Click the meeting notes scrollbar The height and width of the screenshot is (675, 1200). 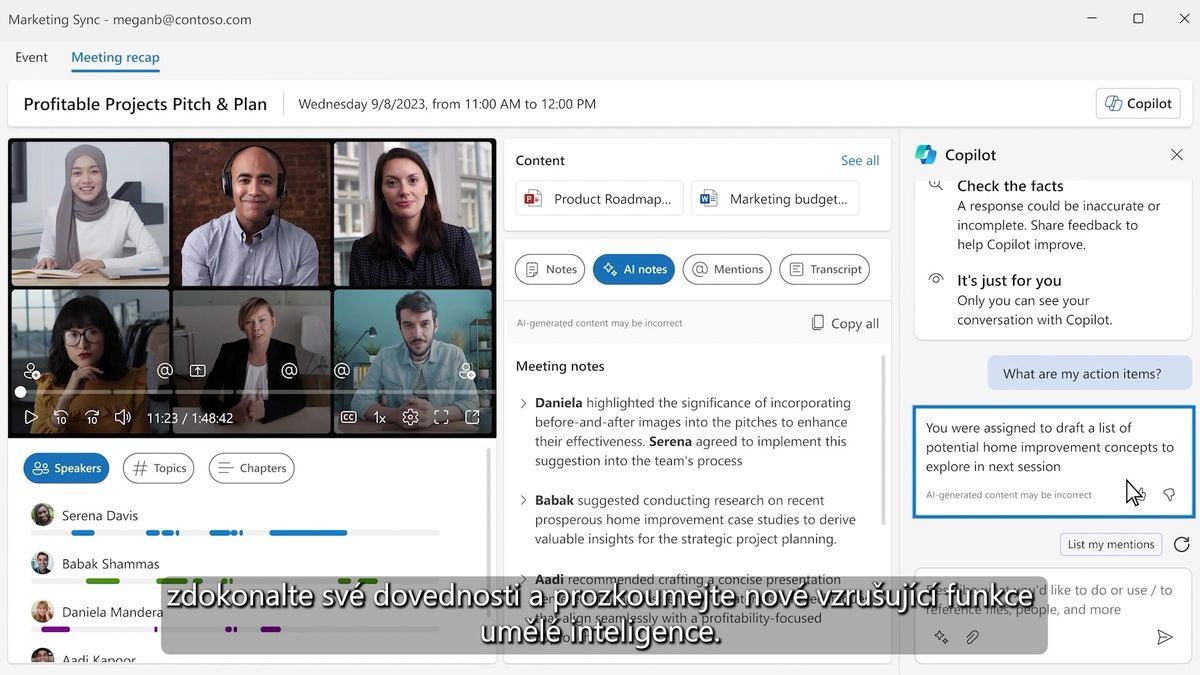tap(883, 440)
